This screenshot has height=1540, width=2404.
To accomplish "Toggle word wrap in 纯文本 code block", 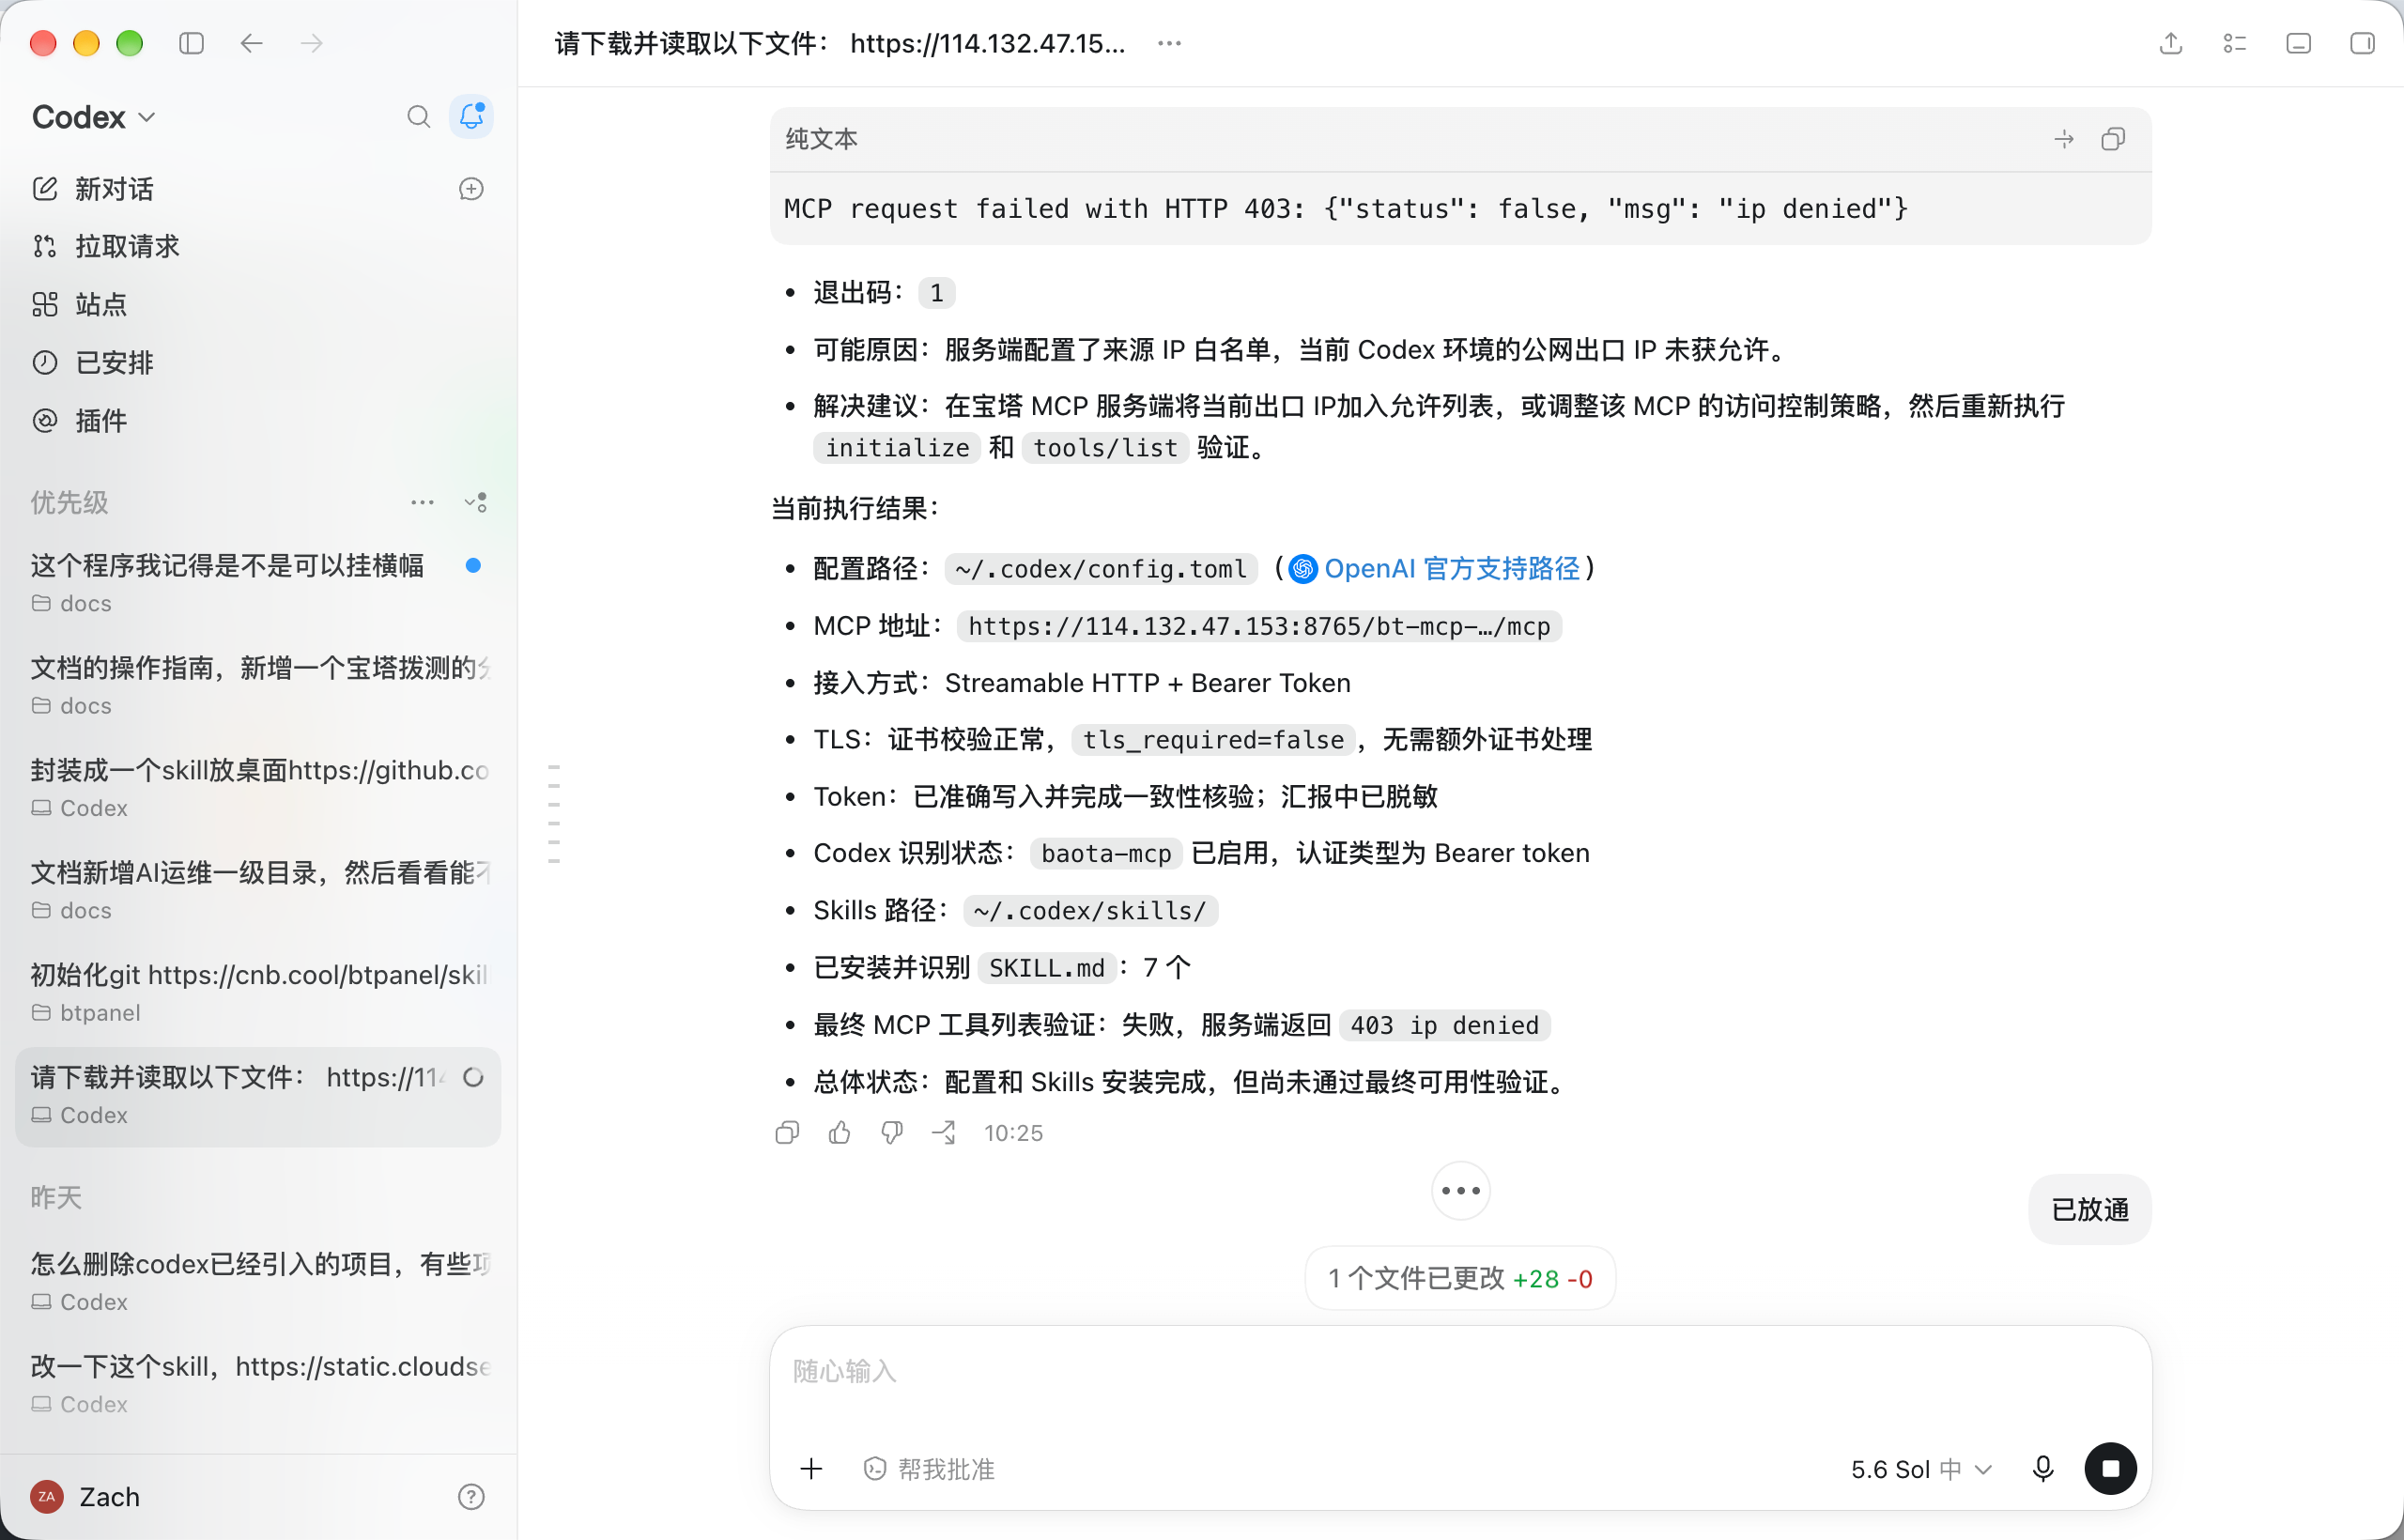I will pos(2064,139).
